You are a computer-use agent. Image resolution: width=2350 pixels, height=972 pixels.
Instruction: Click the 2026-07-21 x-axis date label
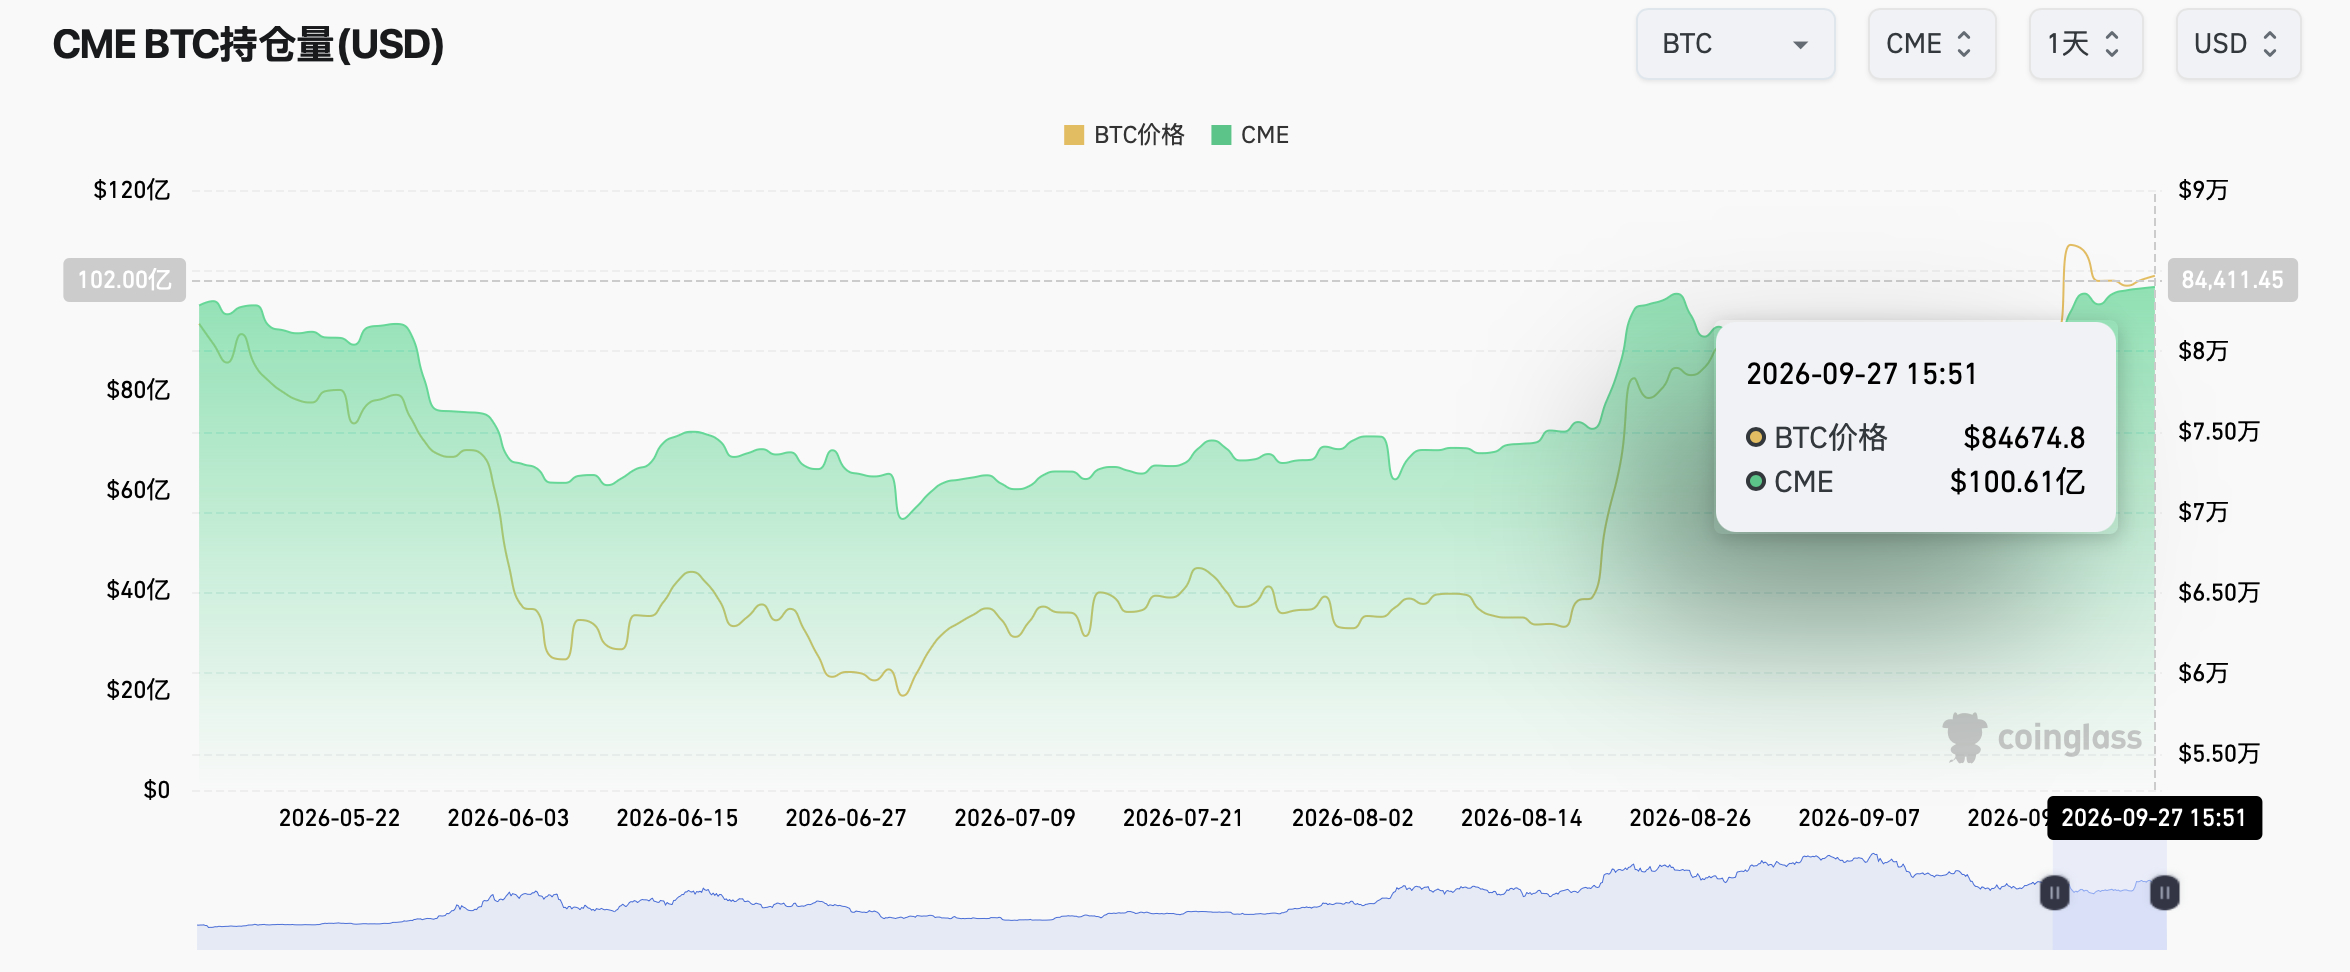pos(1183,818)
